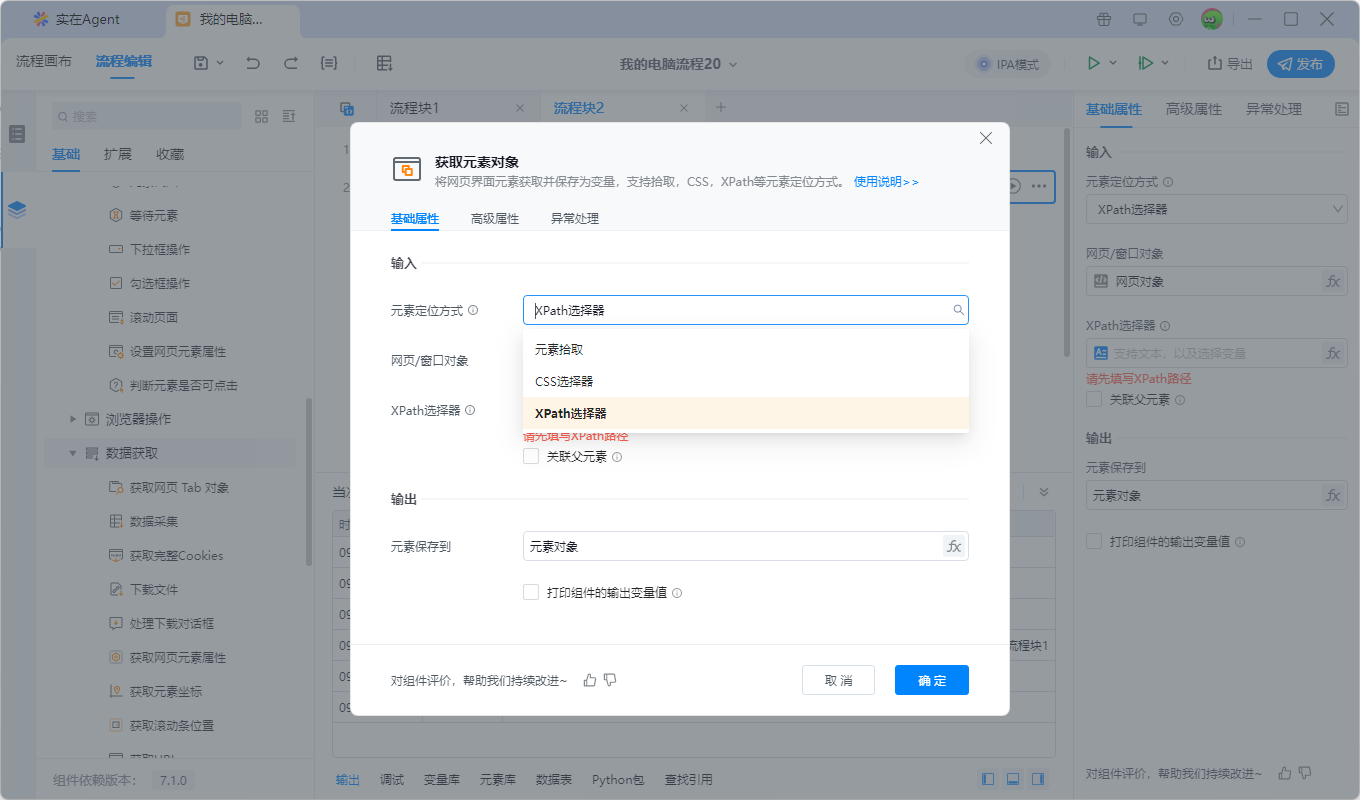1360x800 pixels.
Task: Click the 取消 button
Action: click(x=838, y=680)
